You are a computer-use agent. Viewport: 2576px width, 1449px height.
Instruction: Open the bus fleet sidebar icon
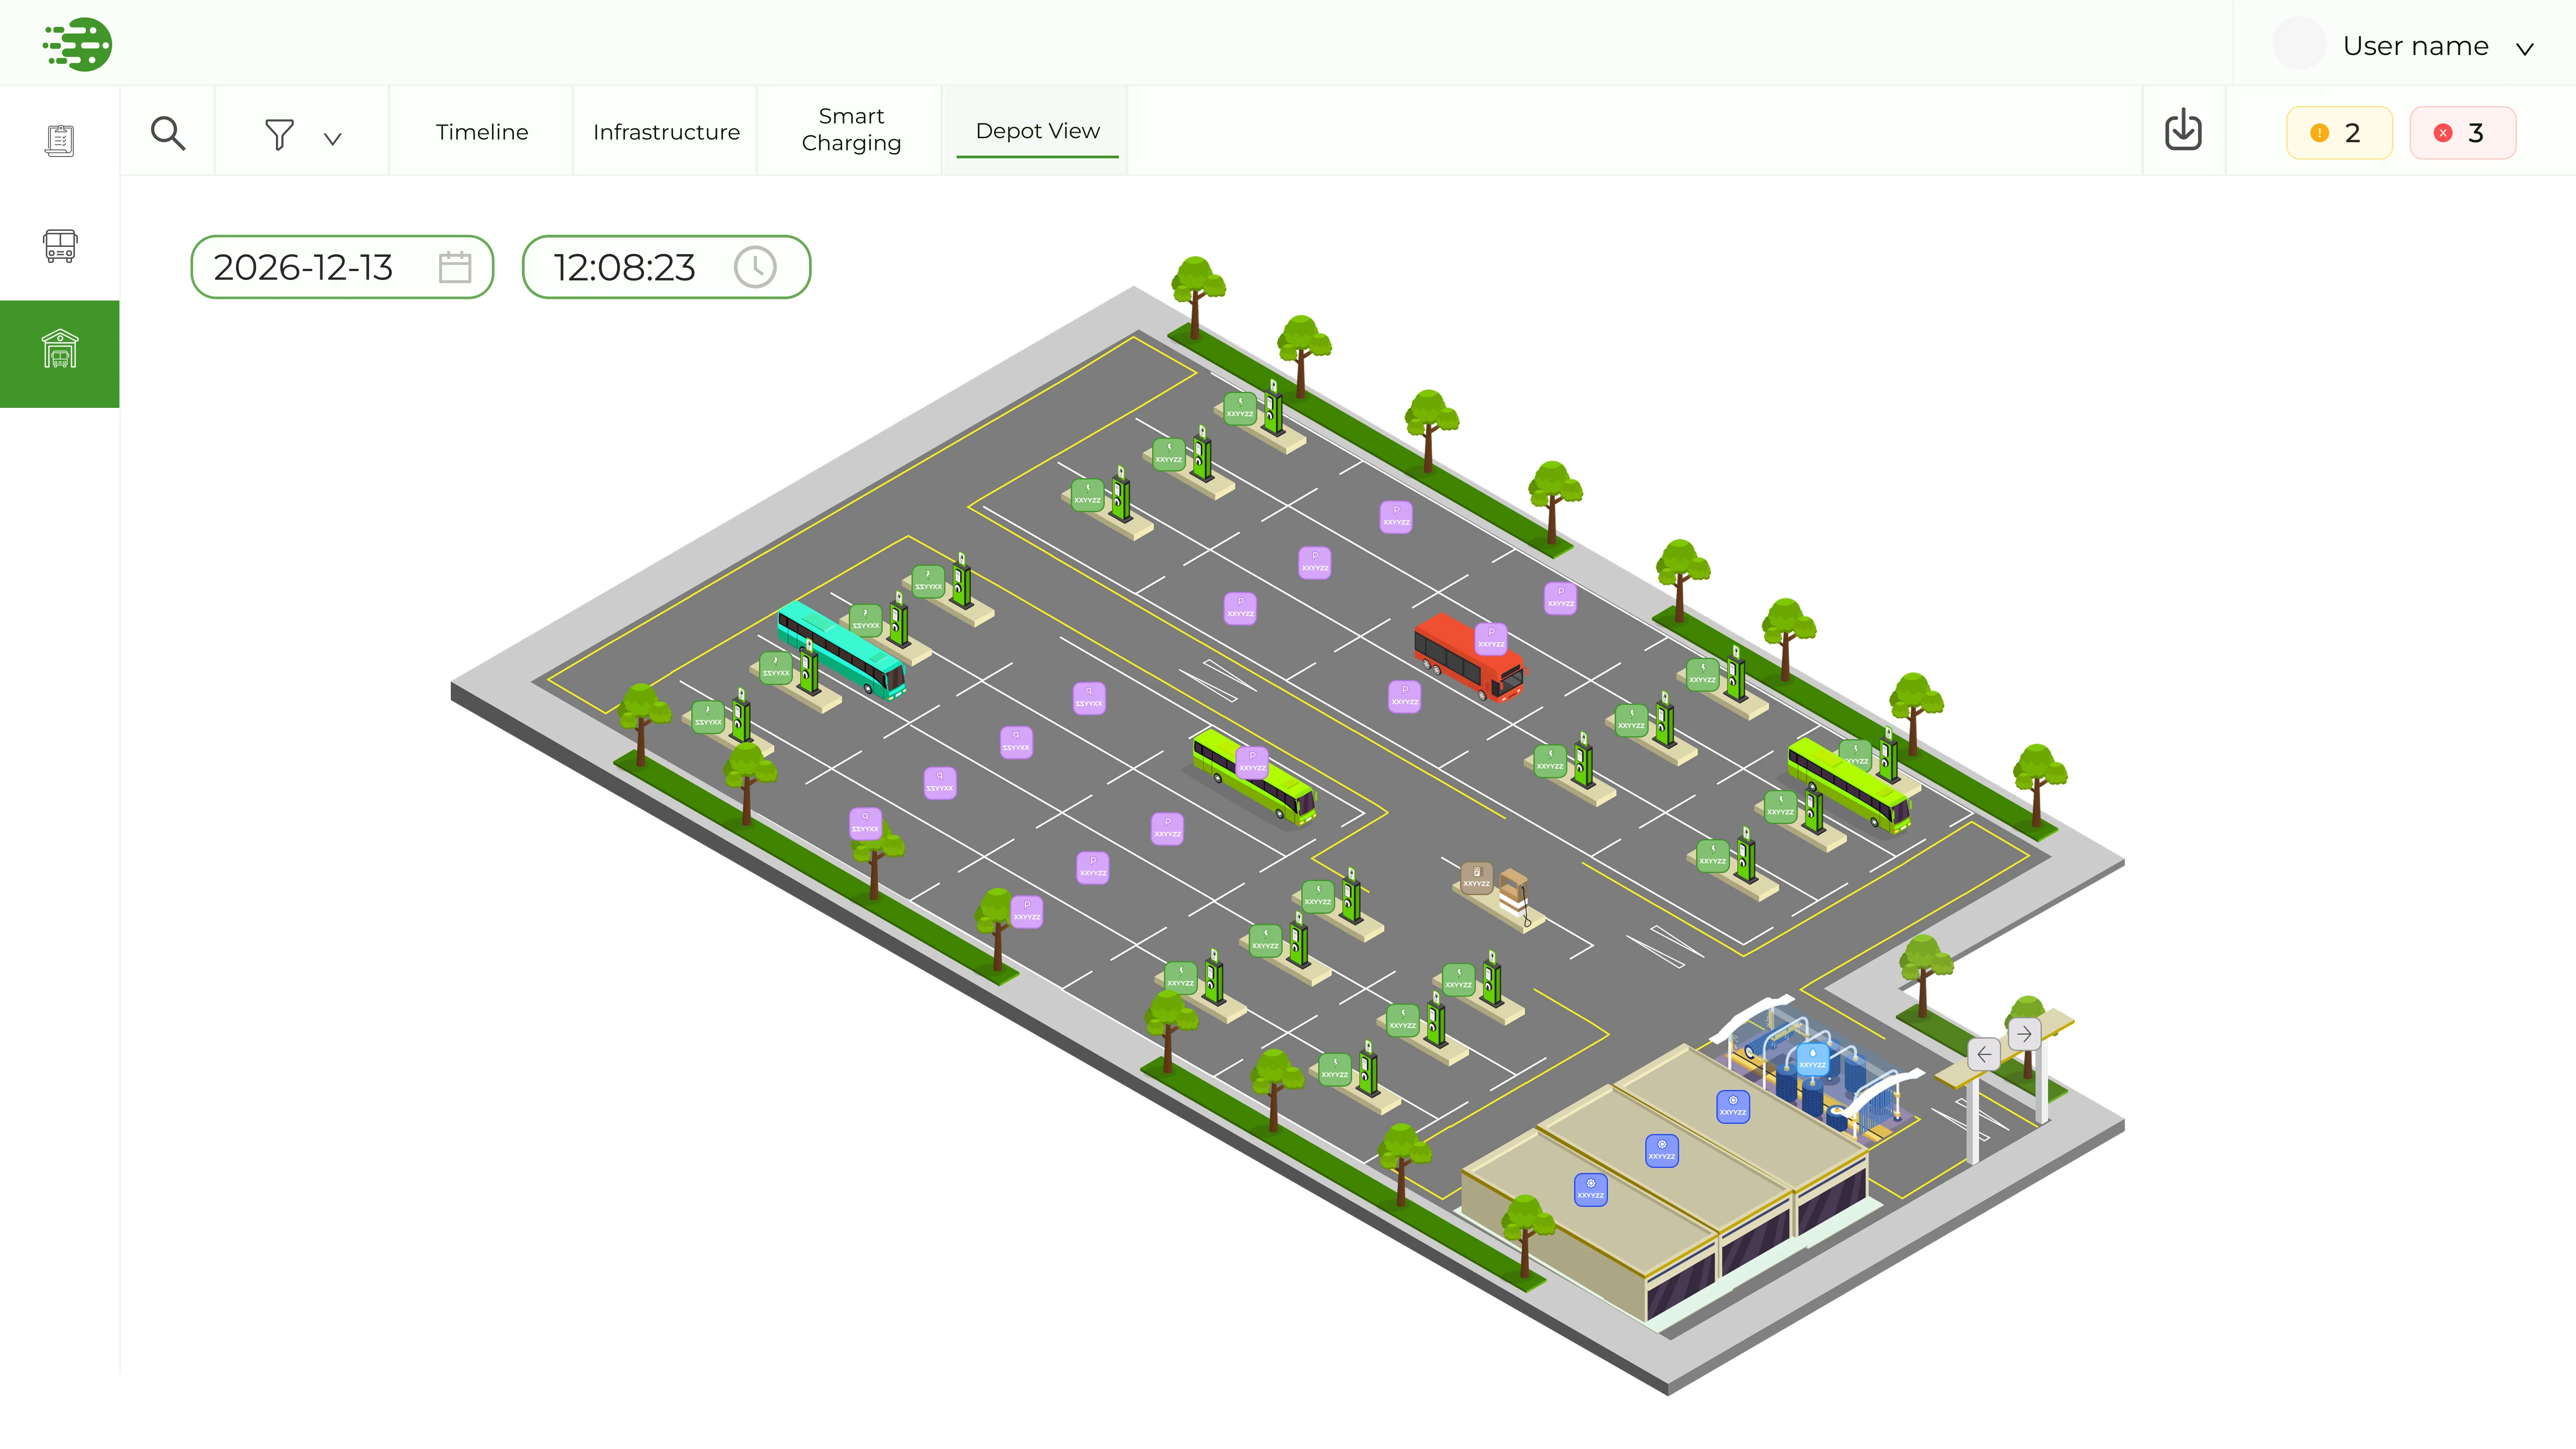pos(60,245)
